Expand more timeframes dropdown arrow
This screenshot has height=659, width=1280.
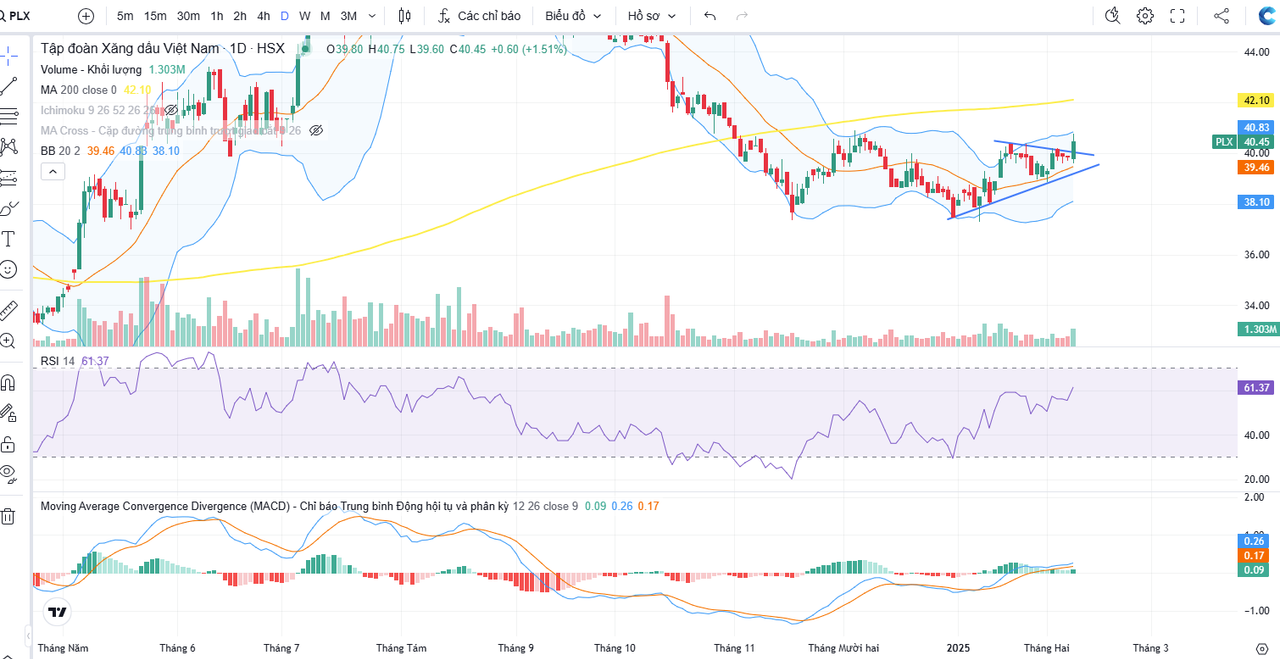373,16
